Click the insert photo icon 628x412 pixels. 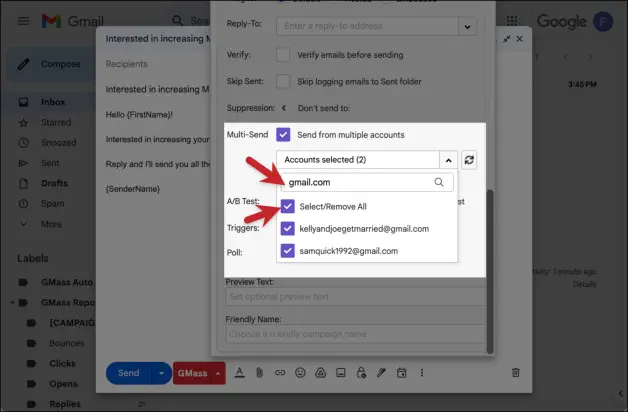point(340,373)
